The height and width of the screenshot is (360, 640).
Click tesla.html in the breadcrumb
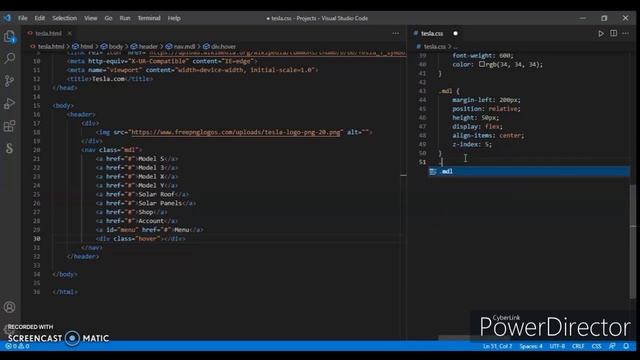51,47
